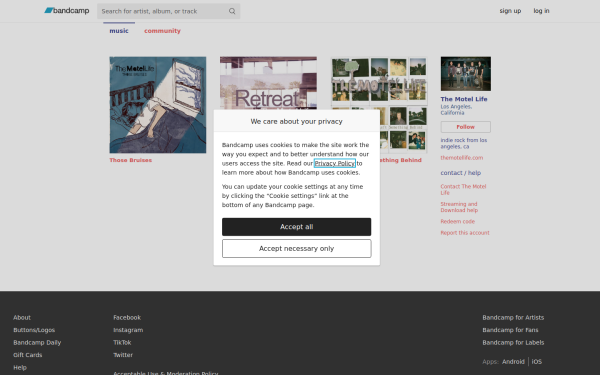Click The Motel Life band photo
This screenshot has width=600, height=375.
(466, 74)
